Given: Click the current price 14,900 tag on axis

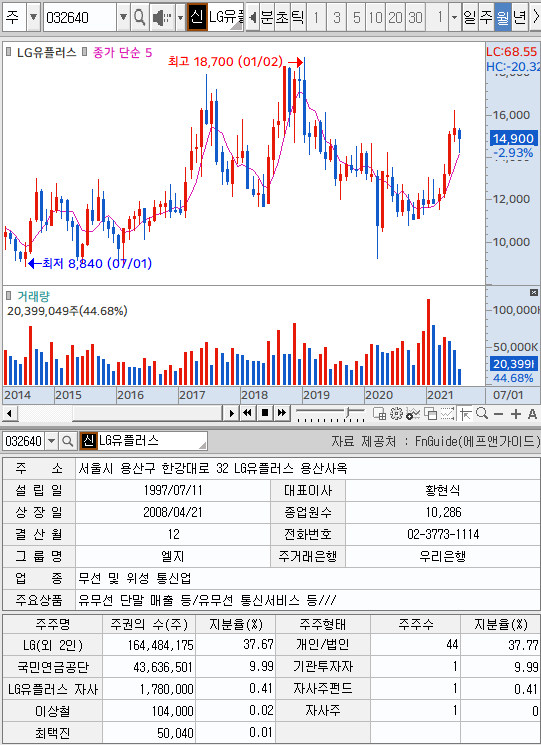Looking at the screenshot, I should coord(513,138).
